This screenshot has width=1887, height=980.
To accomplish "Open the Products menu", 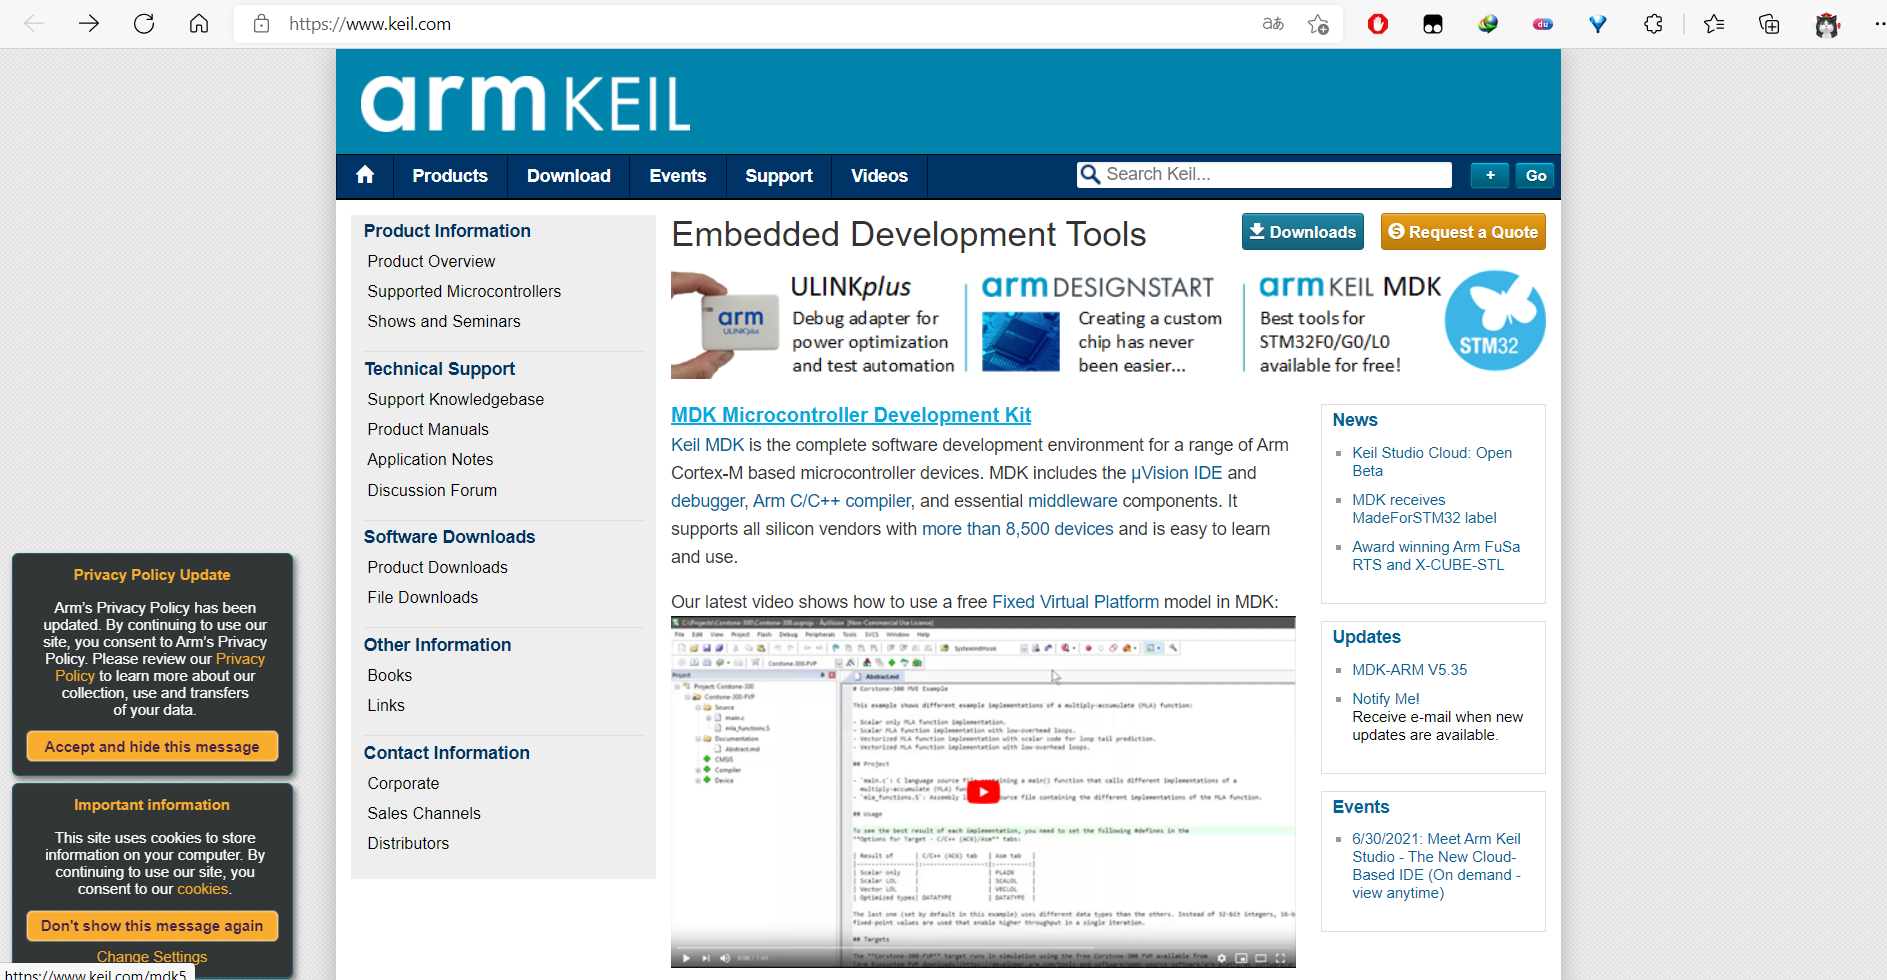I will point(450,176).
